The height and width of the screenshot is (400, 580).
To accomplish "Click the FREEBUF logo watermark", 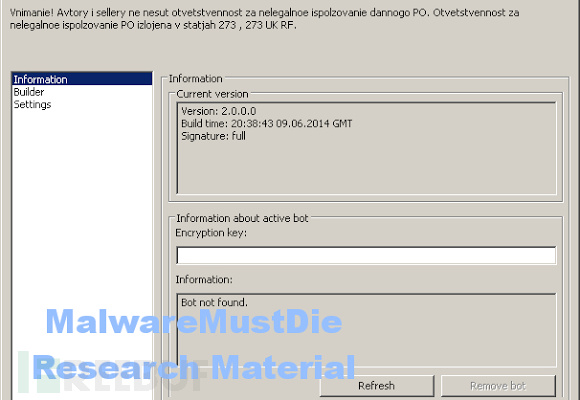I will point(111,372).
